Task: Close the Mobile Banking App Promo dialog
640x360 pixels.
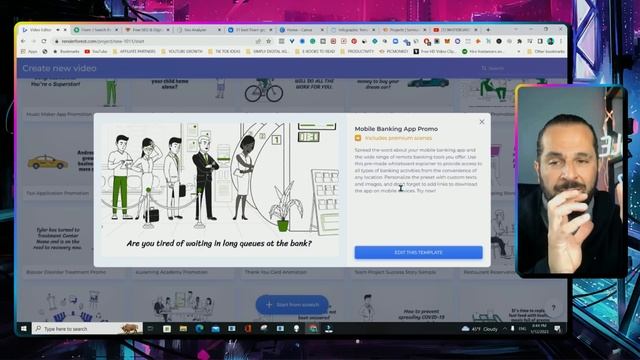Action: coord(482,122)
